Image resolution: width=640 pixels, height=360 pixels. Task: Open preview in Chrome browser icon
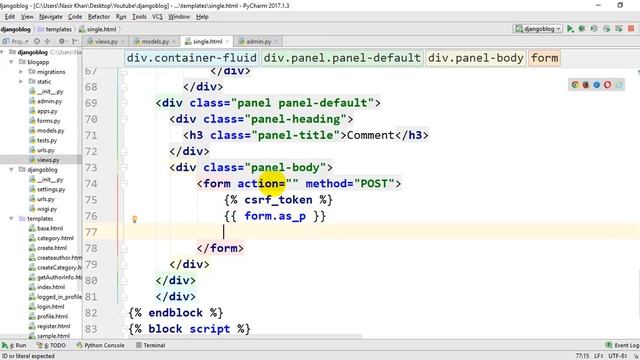point(575,84)
